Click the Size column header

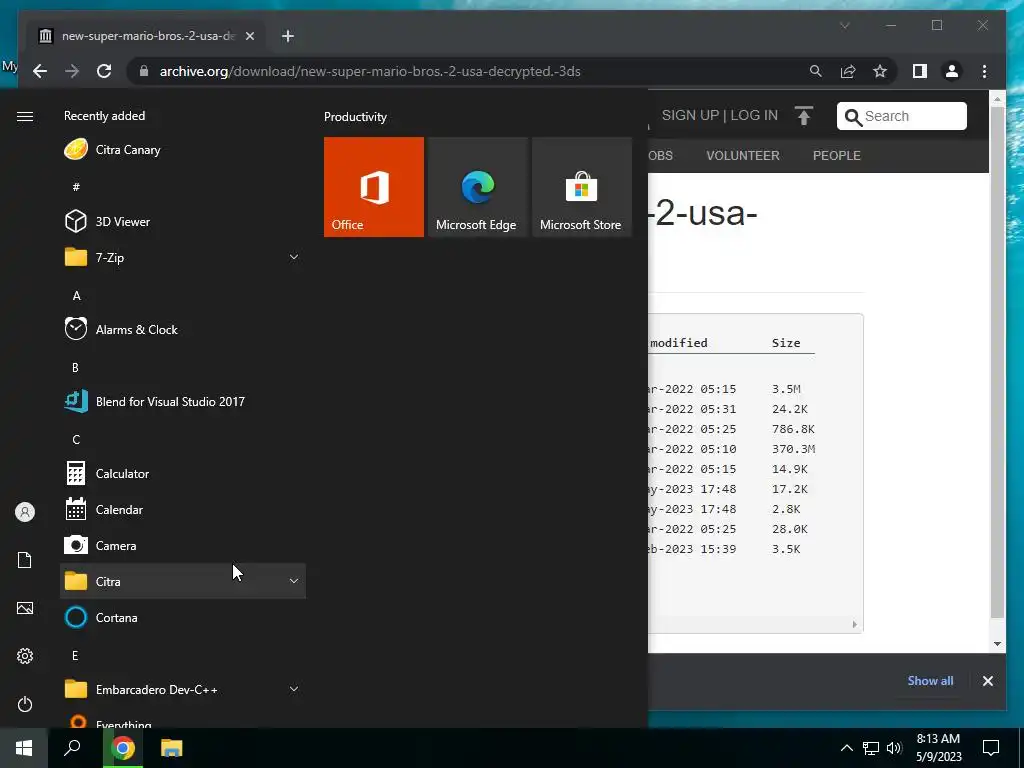click(x=786, y=342)
